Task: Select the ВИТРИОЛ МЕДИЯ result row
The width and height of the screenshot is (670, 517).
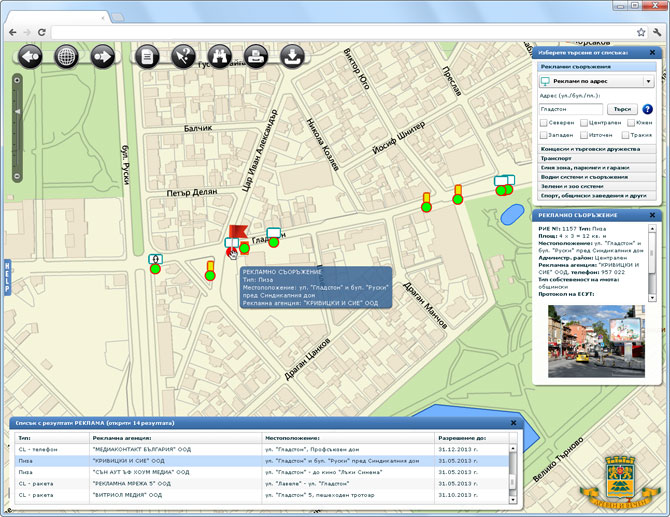Action: tap(262, 495)
